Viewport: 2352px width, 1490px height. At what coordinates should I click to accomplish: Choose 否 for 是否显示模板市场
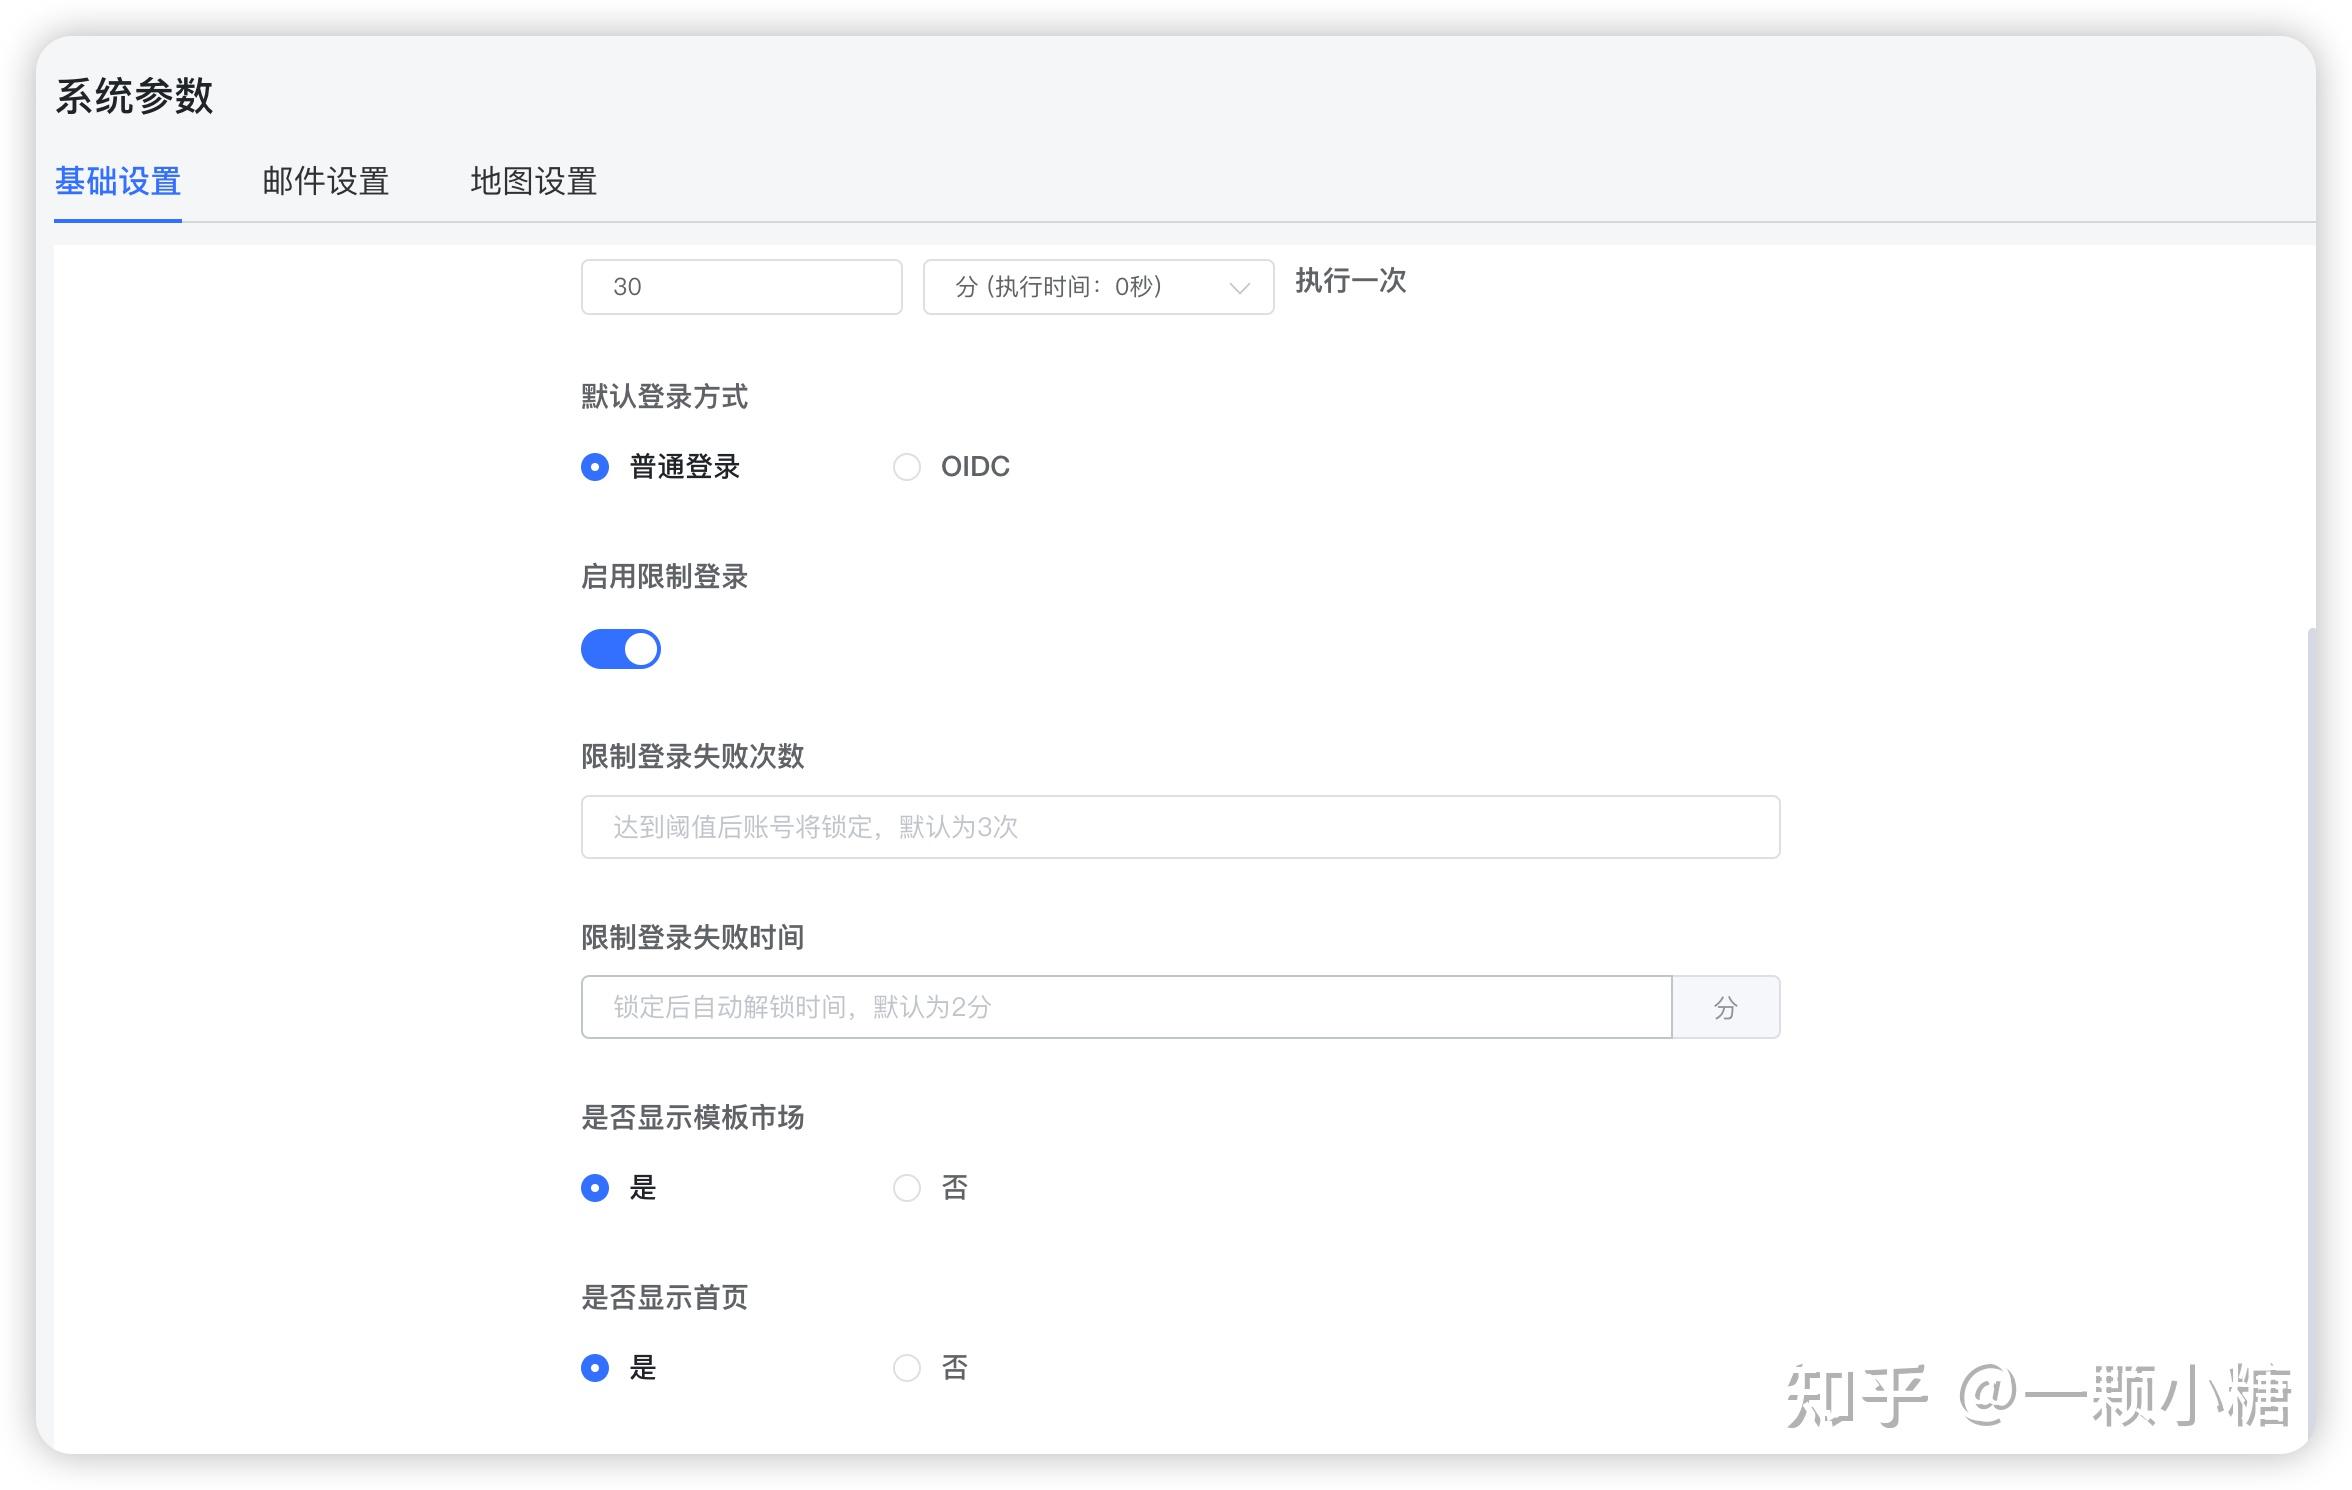[x=907, y=1187]
